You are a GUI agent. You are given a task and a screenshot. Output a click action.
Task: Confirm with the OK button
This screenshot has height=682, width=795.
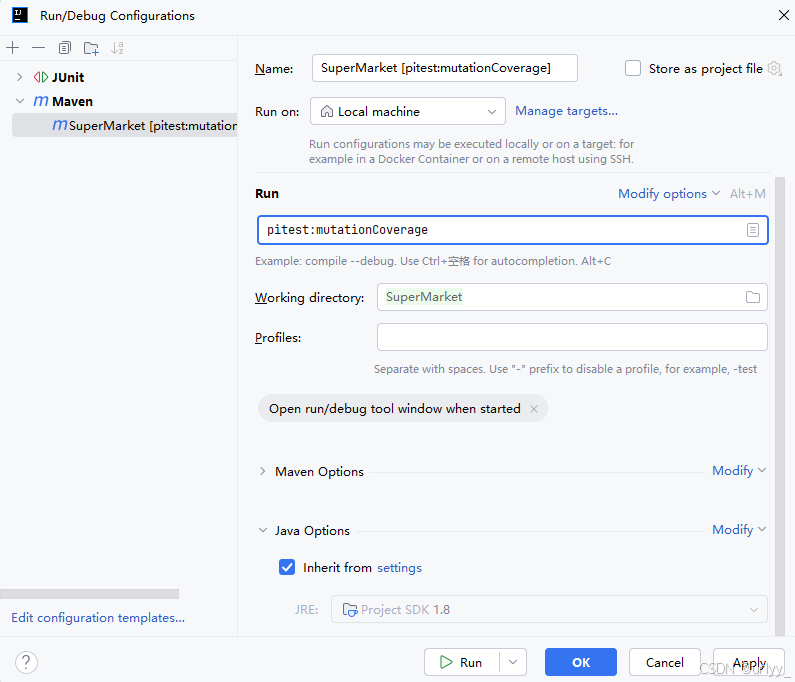click(x=581, y=662)
